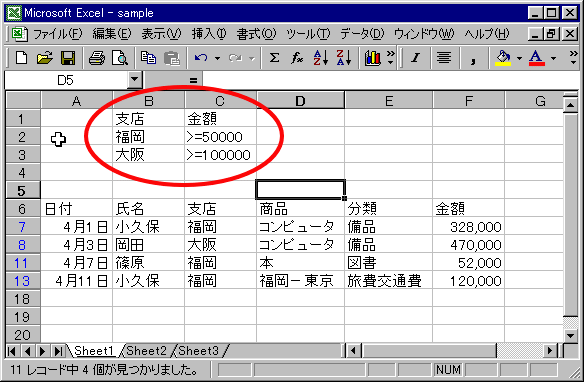Open the Undo history dropdown arrow
The height and width of the screenshot is (382, 584).
(x=217, y=58)
